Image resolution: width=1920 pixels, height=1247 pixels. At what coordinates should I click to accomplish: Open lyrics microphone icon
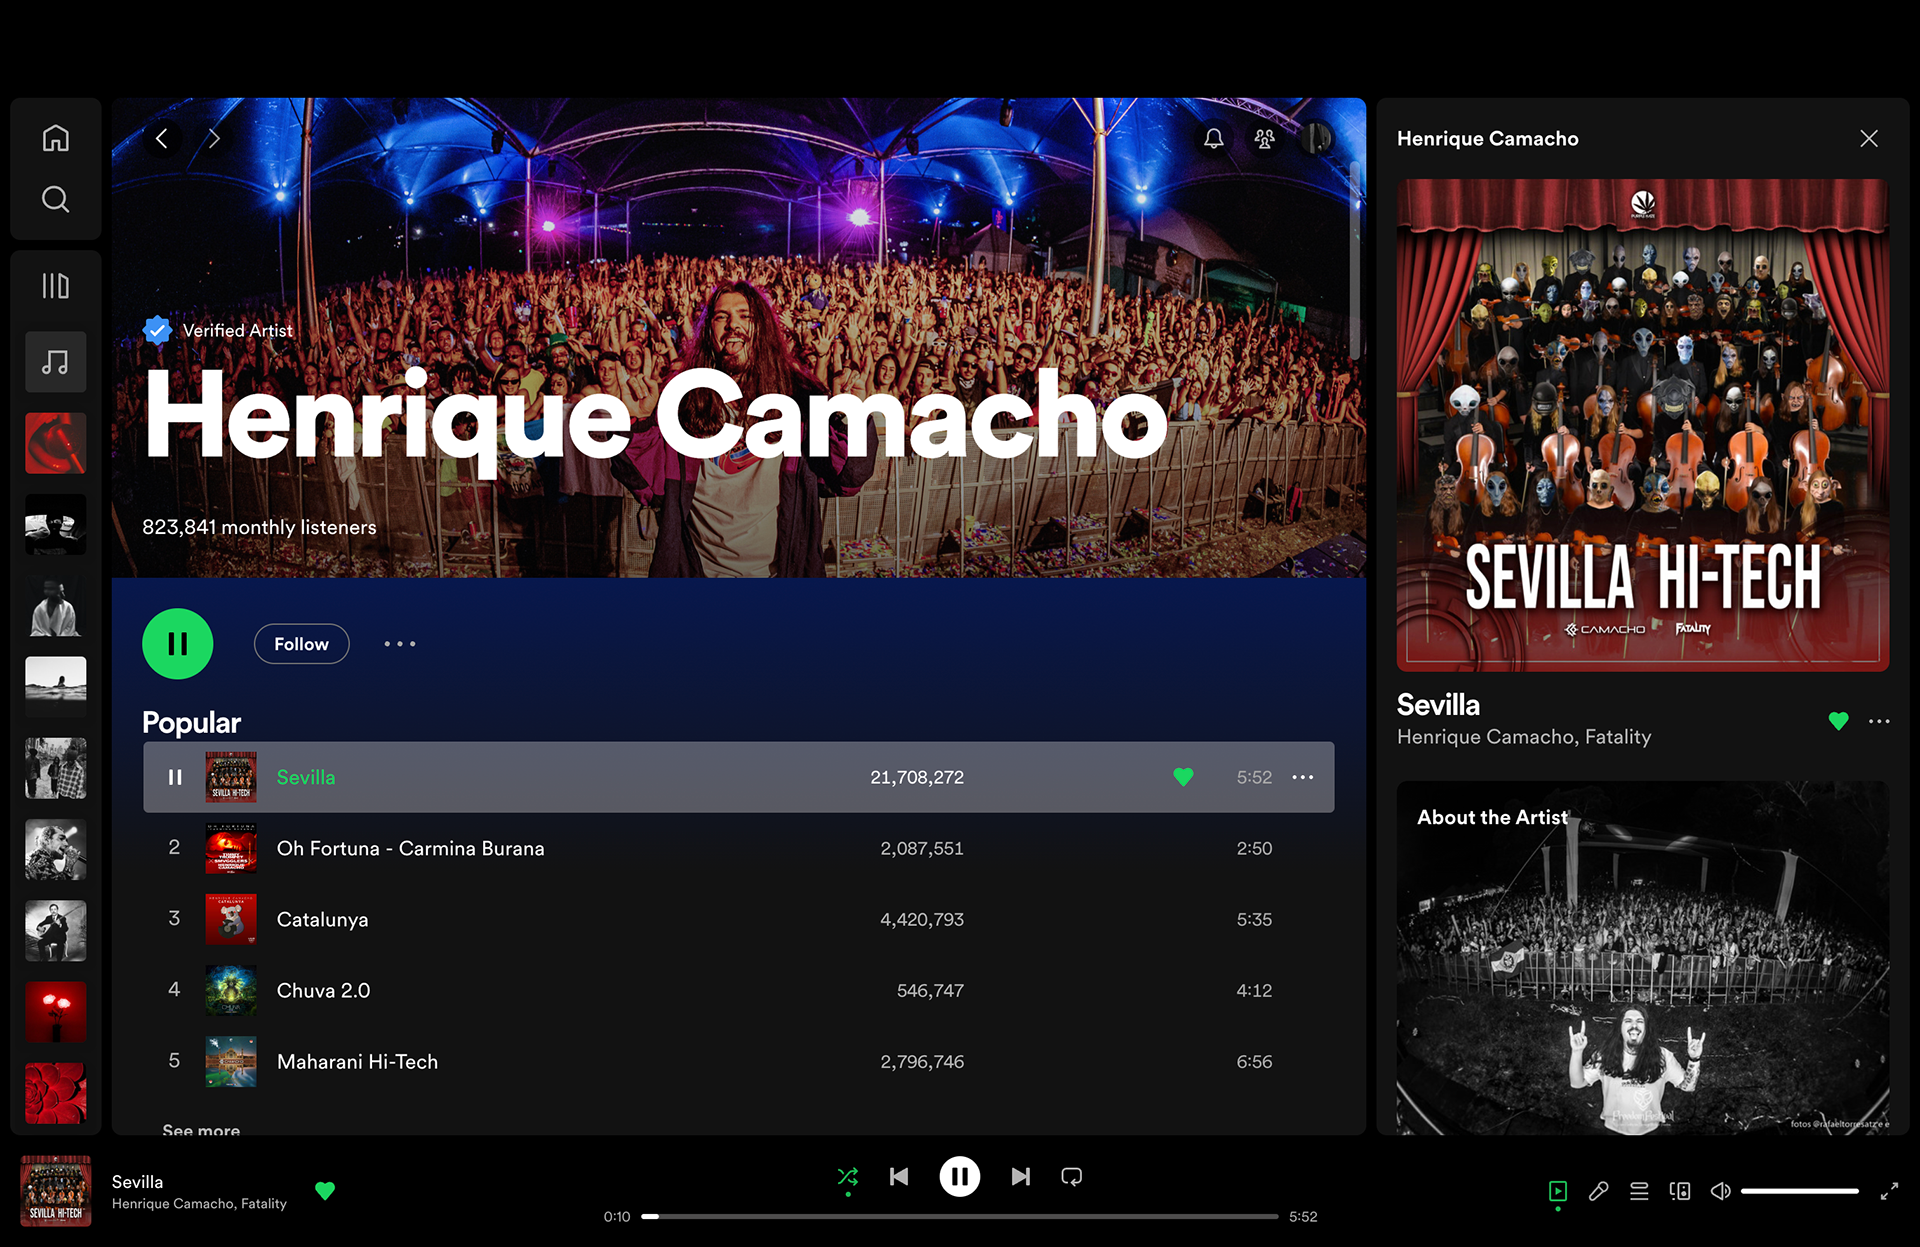[1599, 1191]
